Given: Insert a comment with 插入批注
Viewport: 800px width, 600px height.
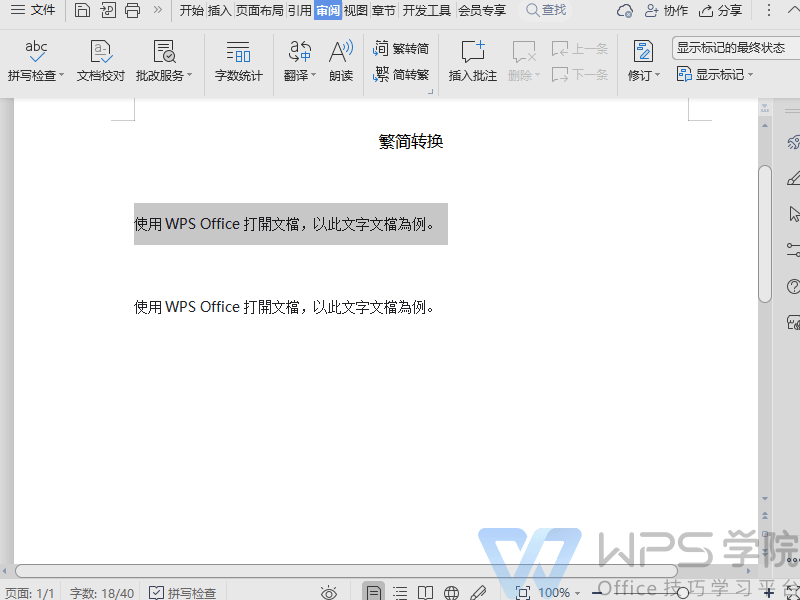Looking at the screenshot, I should click(472, 61).
